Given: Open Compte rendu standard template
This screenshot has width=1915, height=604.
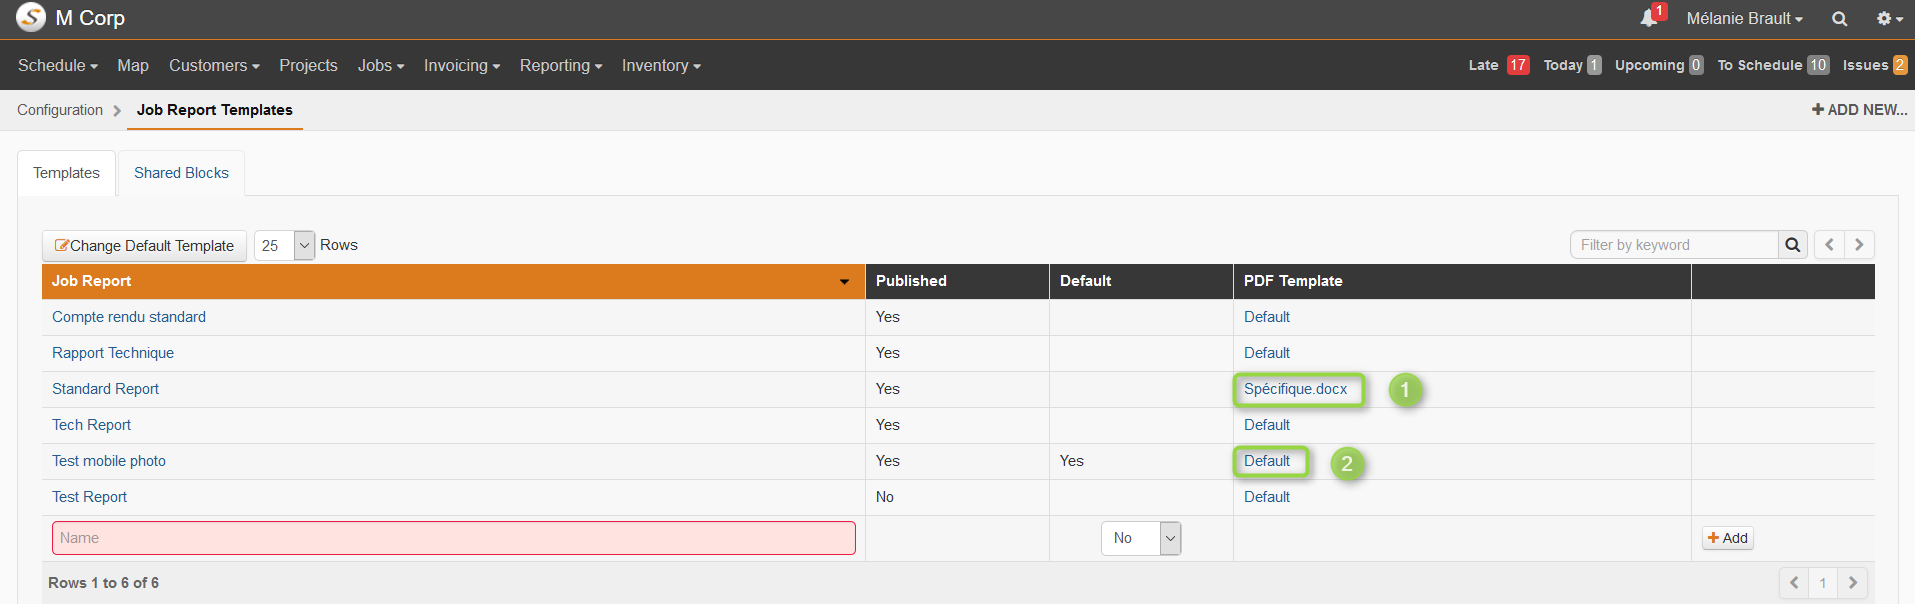Looking at the screenshot, I should pyautogui.click(x=129, y=317).
